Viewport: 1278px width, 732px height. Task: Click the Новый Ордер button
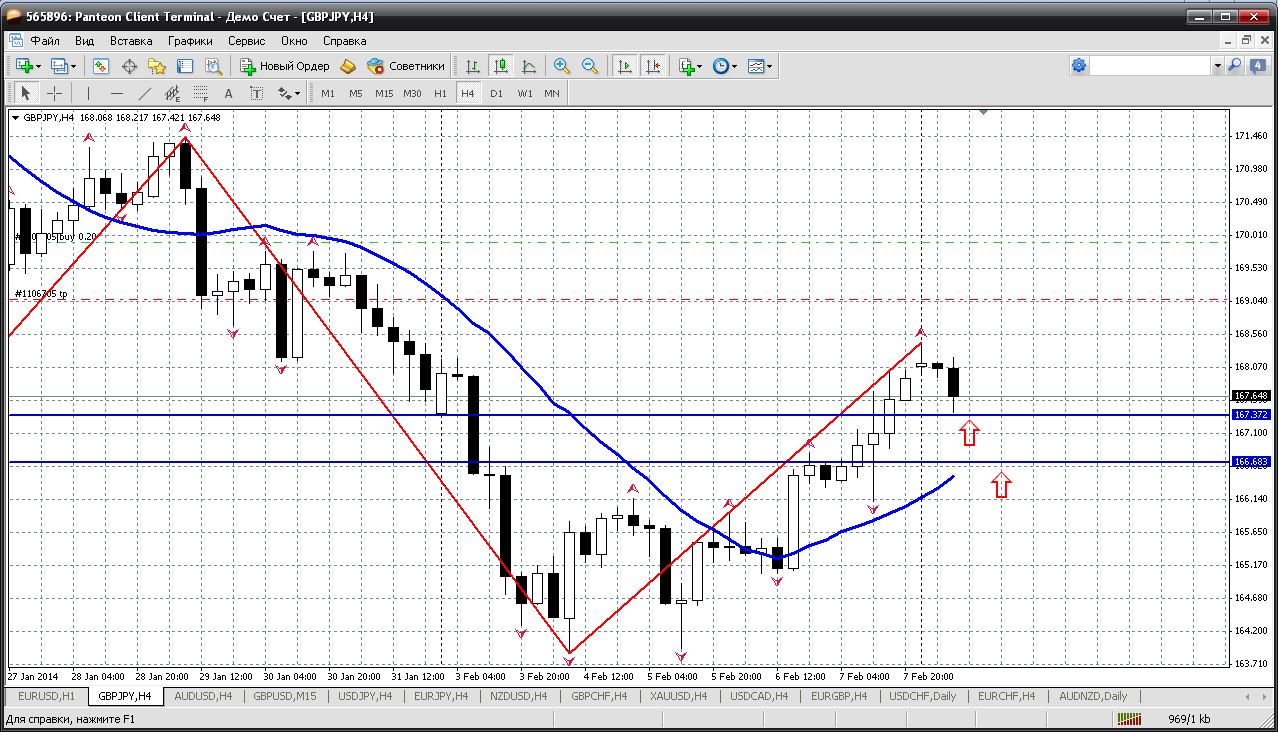[x=286, y=66]
